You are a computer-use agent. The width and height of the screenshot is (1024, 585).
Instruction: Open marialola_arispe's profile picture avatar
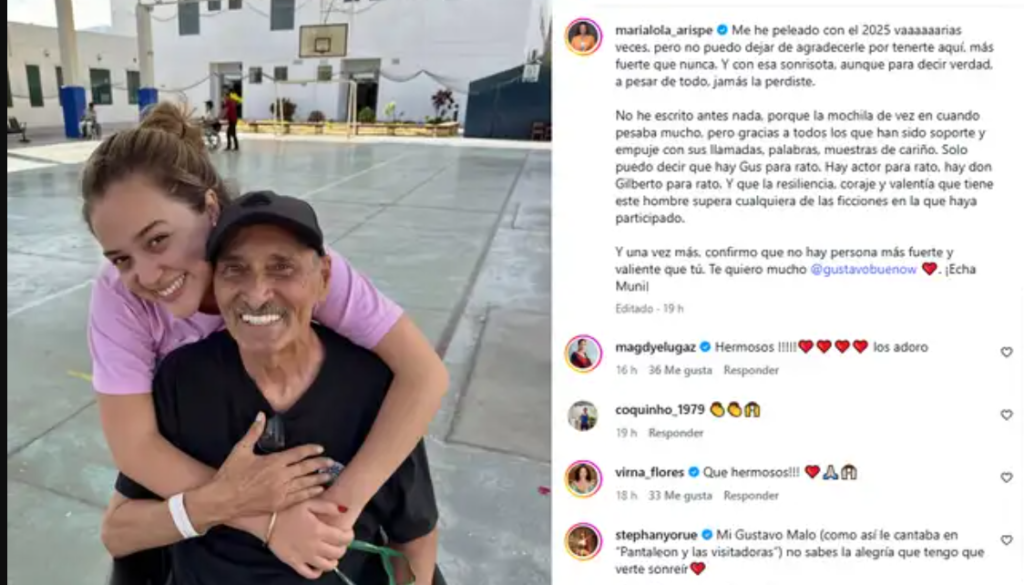pyautogui.click(x=583, y=37)
